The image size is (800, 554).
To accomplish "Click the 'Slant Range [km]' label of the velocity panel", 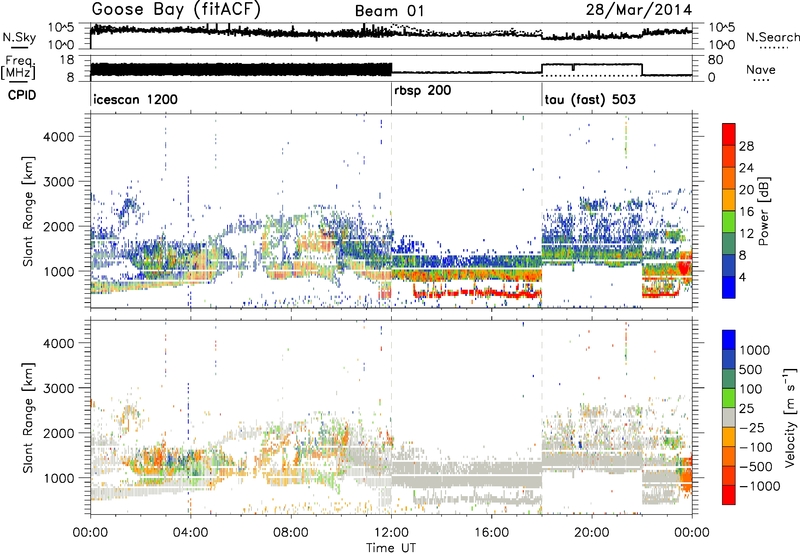I will coord(27,417).
